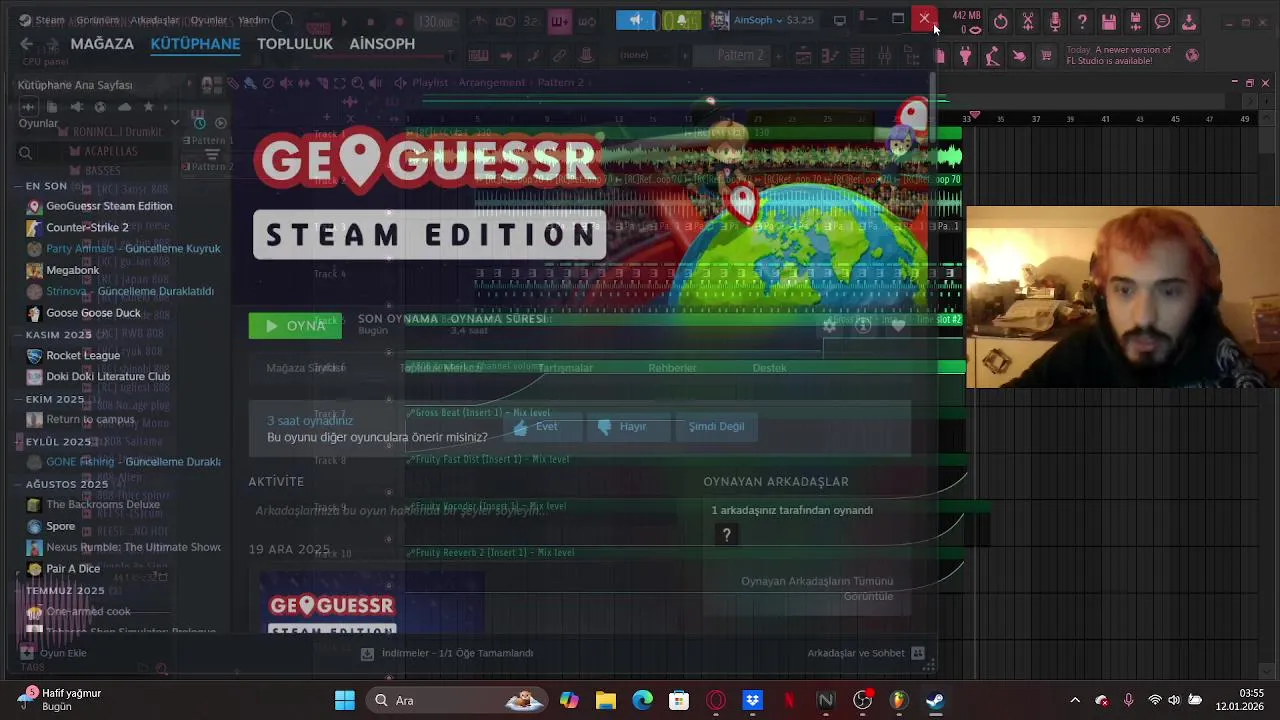Screen dimensions: 1280x720
Task: Open File Explorer from taskbar
Action: pyautogui.click(x=606, y=701)
